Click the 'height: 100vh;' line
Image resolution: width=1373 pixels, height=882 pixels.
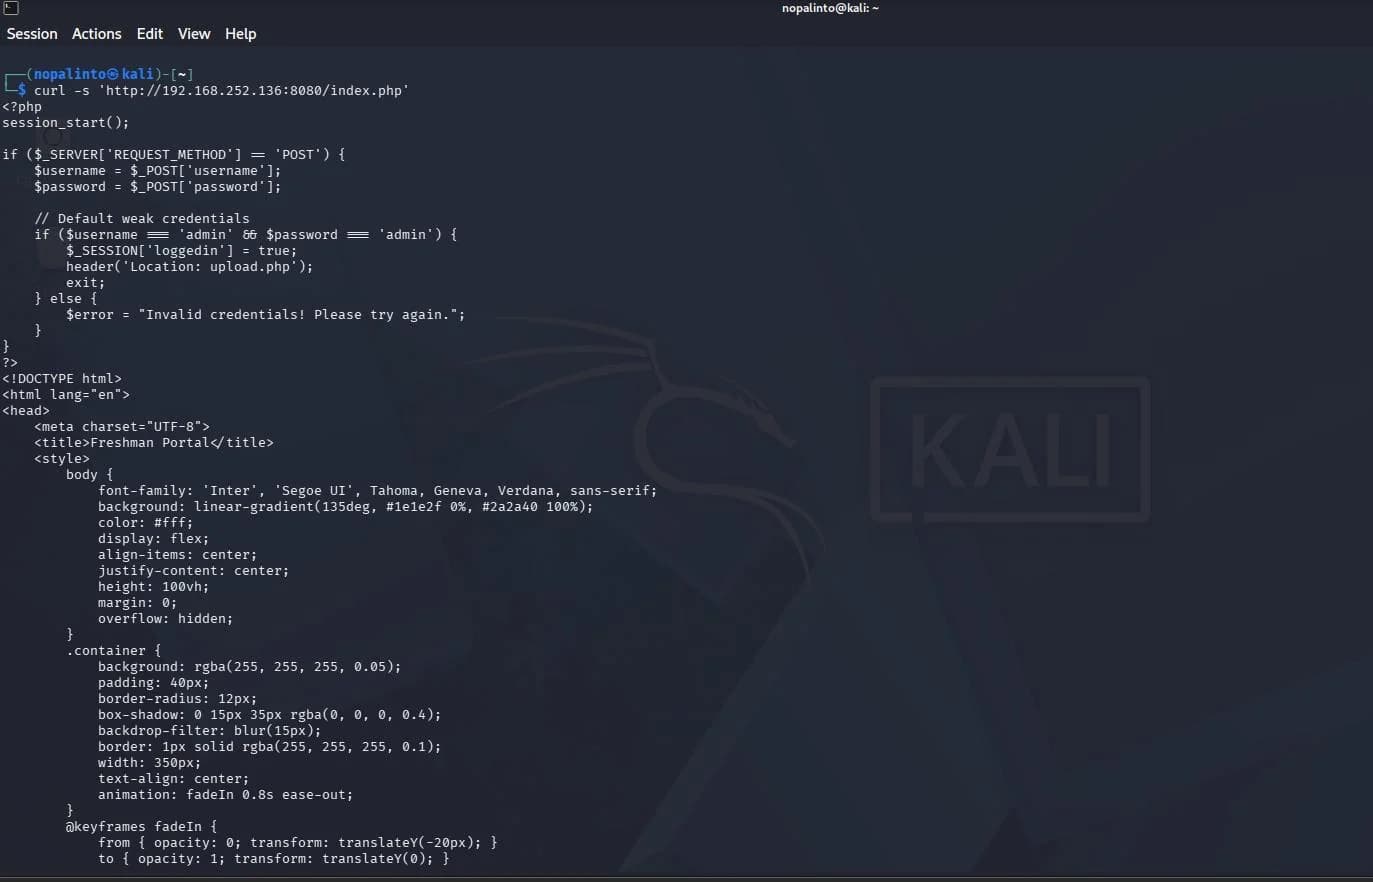154,586
